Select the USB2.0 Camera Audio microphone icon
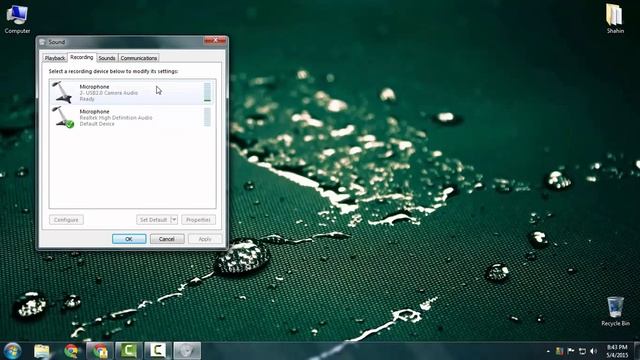Viewport: 640px width, 360px height. click(x=62, y=92)
